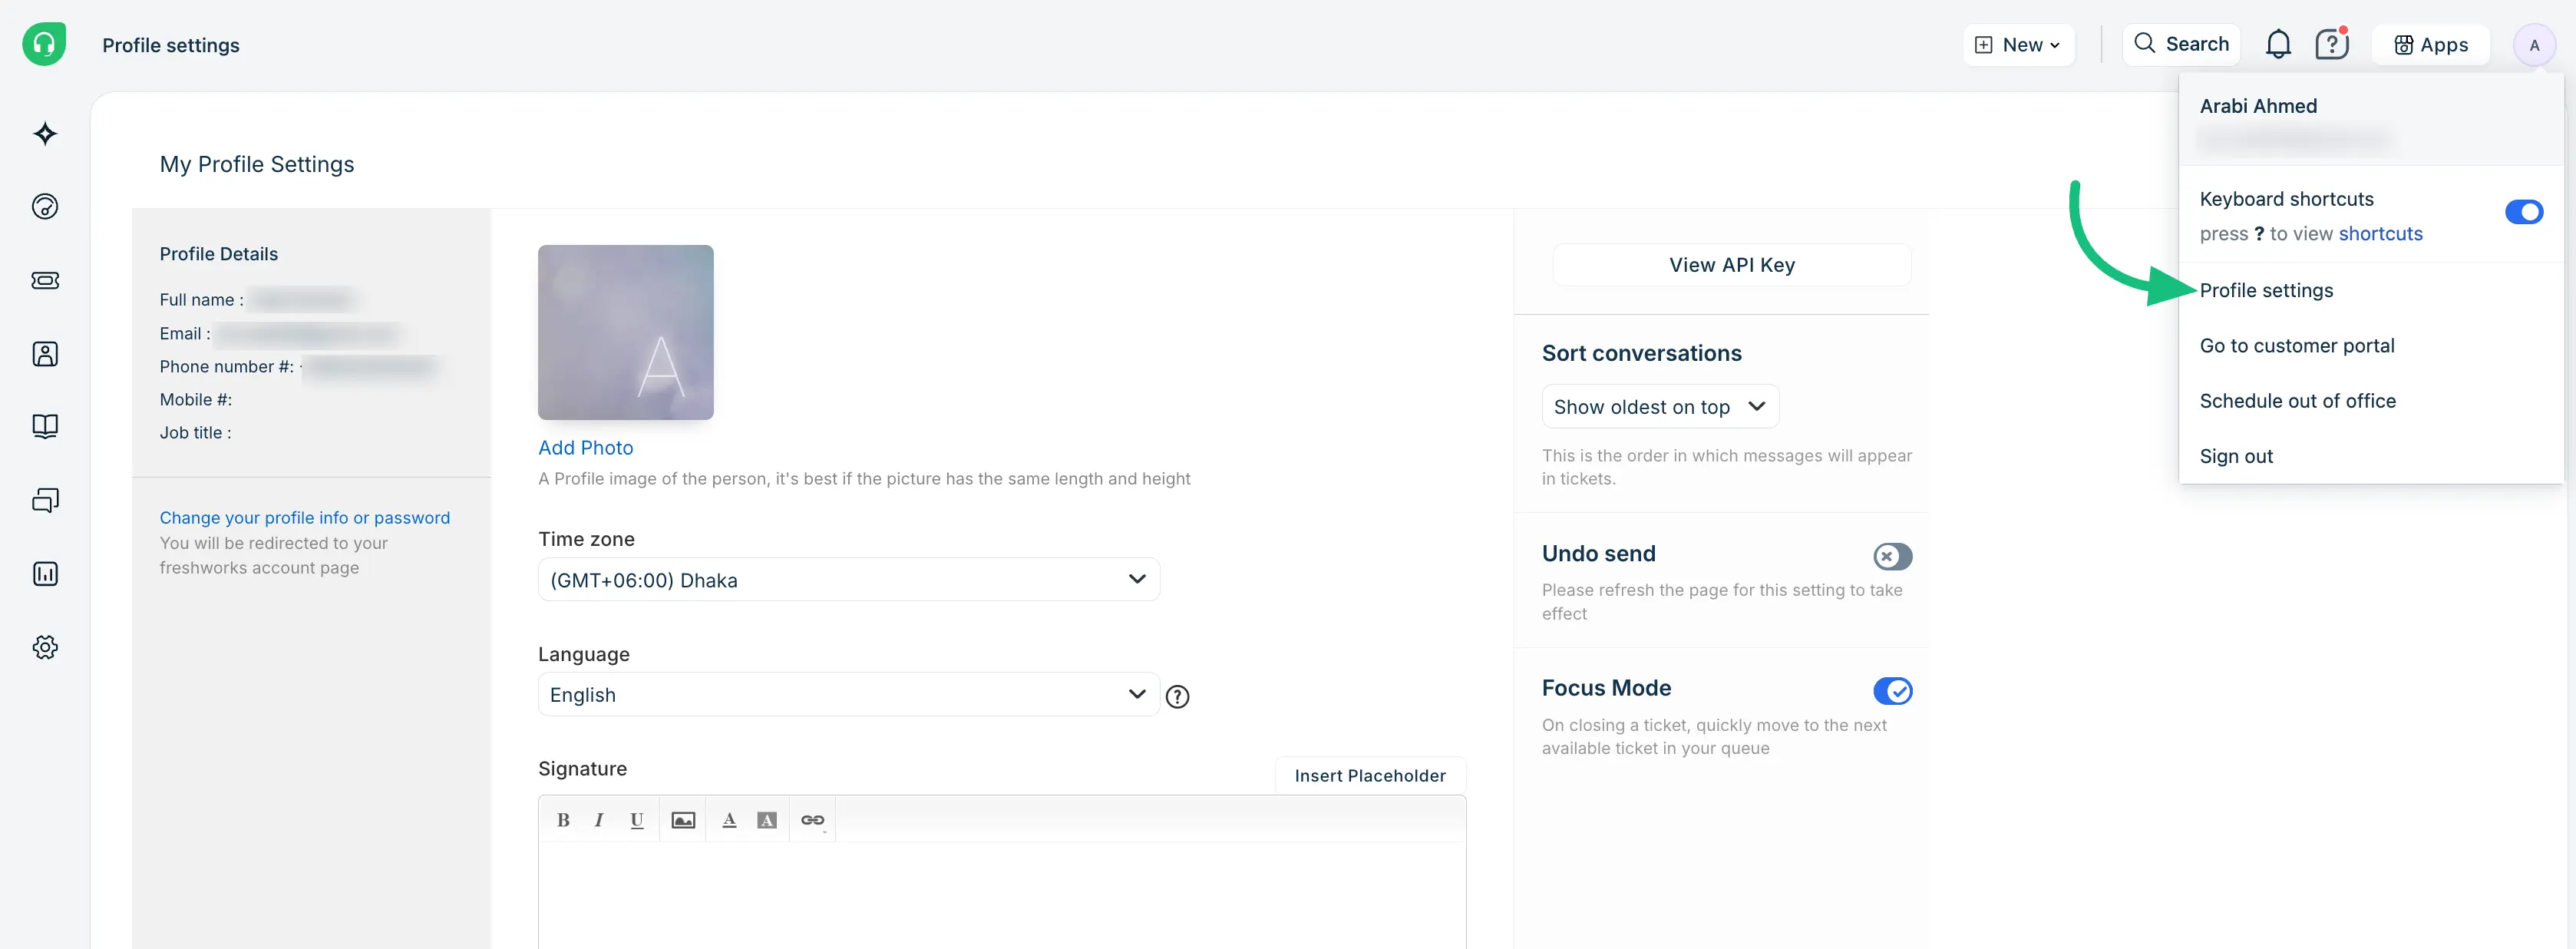Image resolution: width=2576 pixels, height=949 pixels.
Task: Insert an image in the signature editor
Action: coord(683,819)
